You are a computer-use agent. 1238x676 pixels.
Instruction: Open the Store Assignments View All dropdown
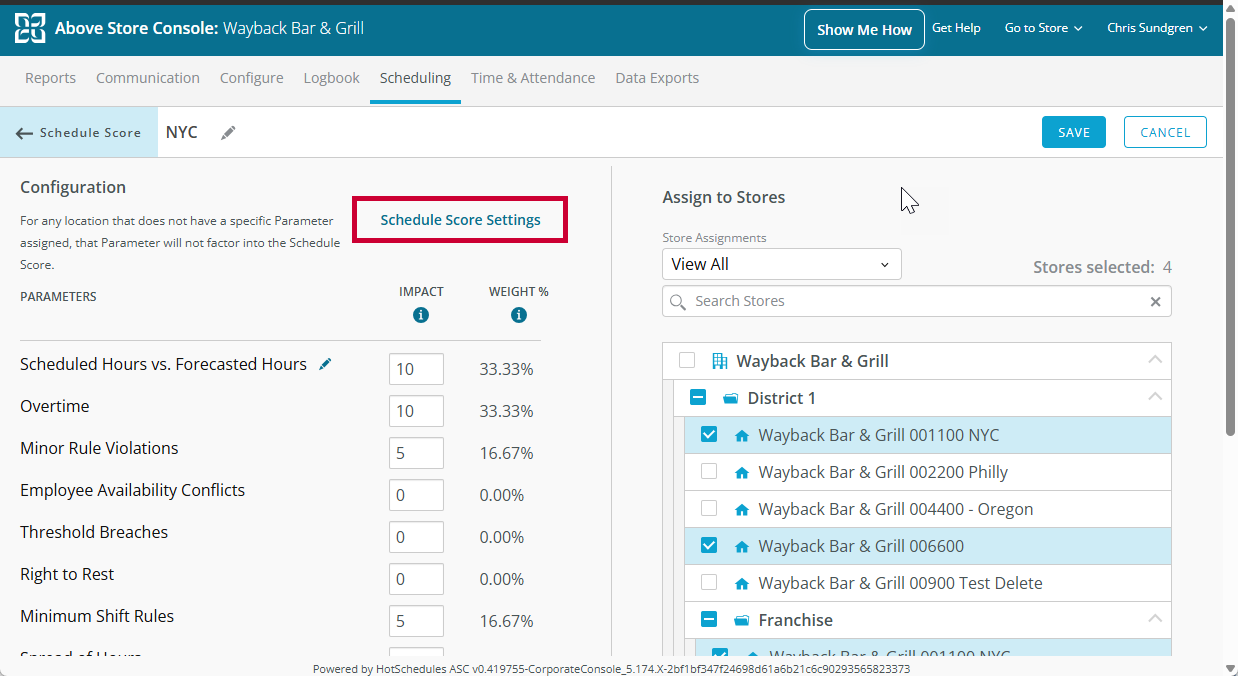781,264
